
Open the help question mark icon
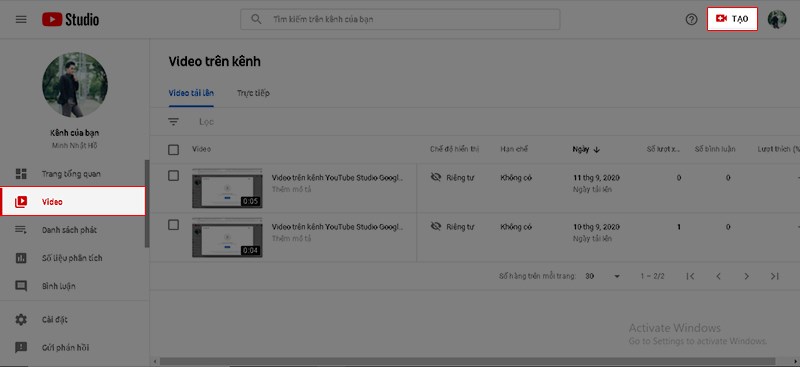[x=691, y=19]
